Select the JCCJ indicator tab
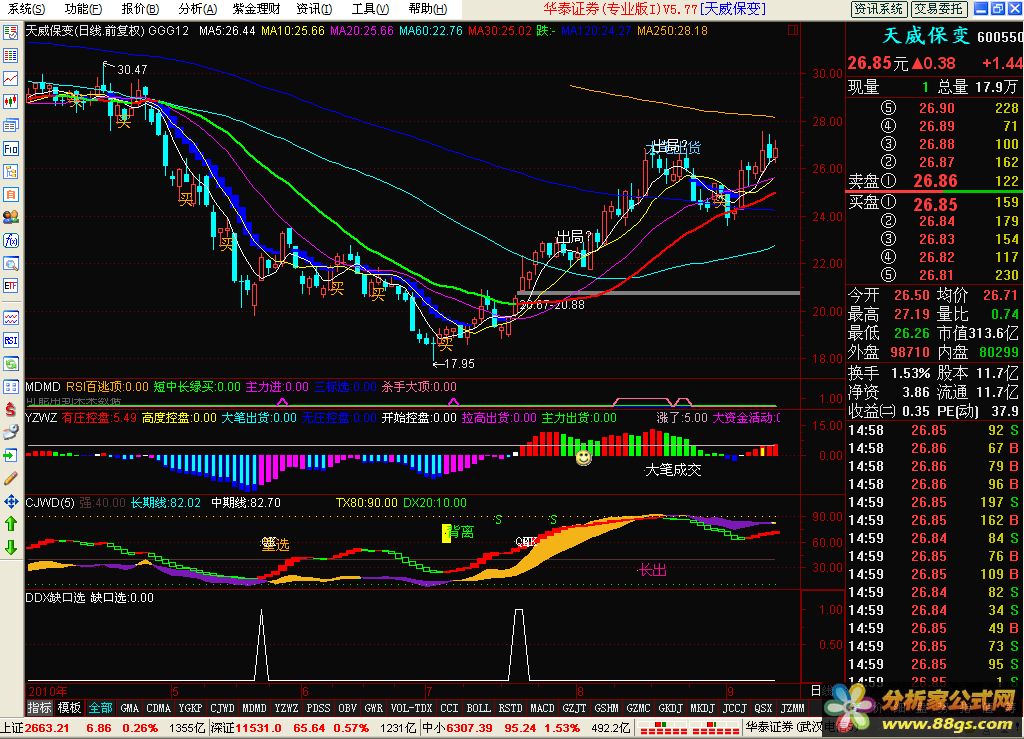 (734, 708)
